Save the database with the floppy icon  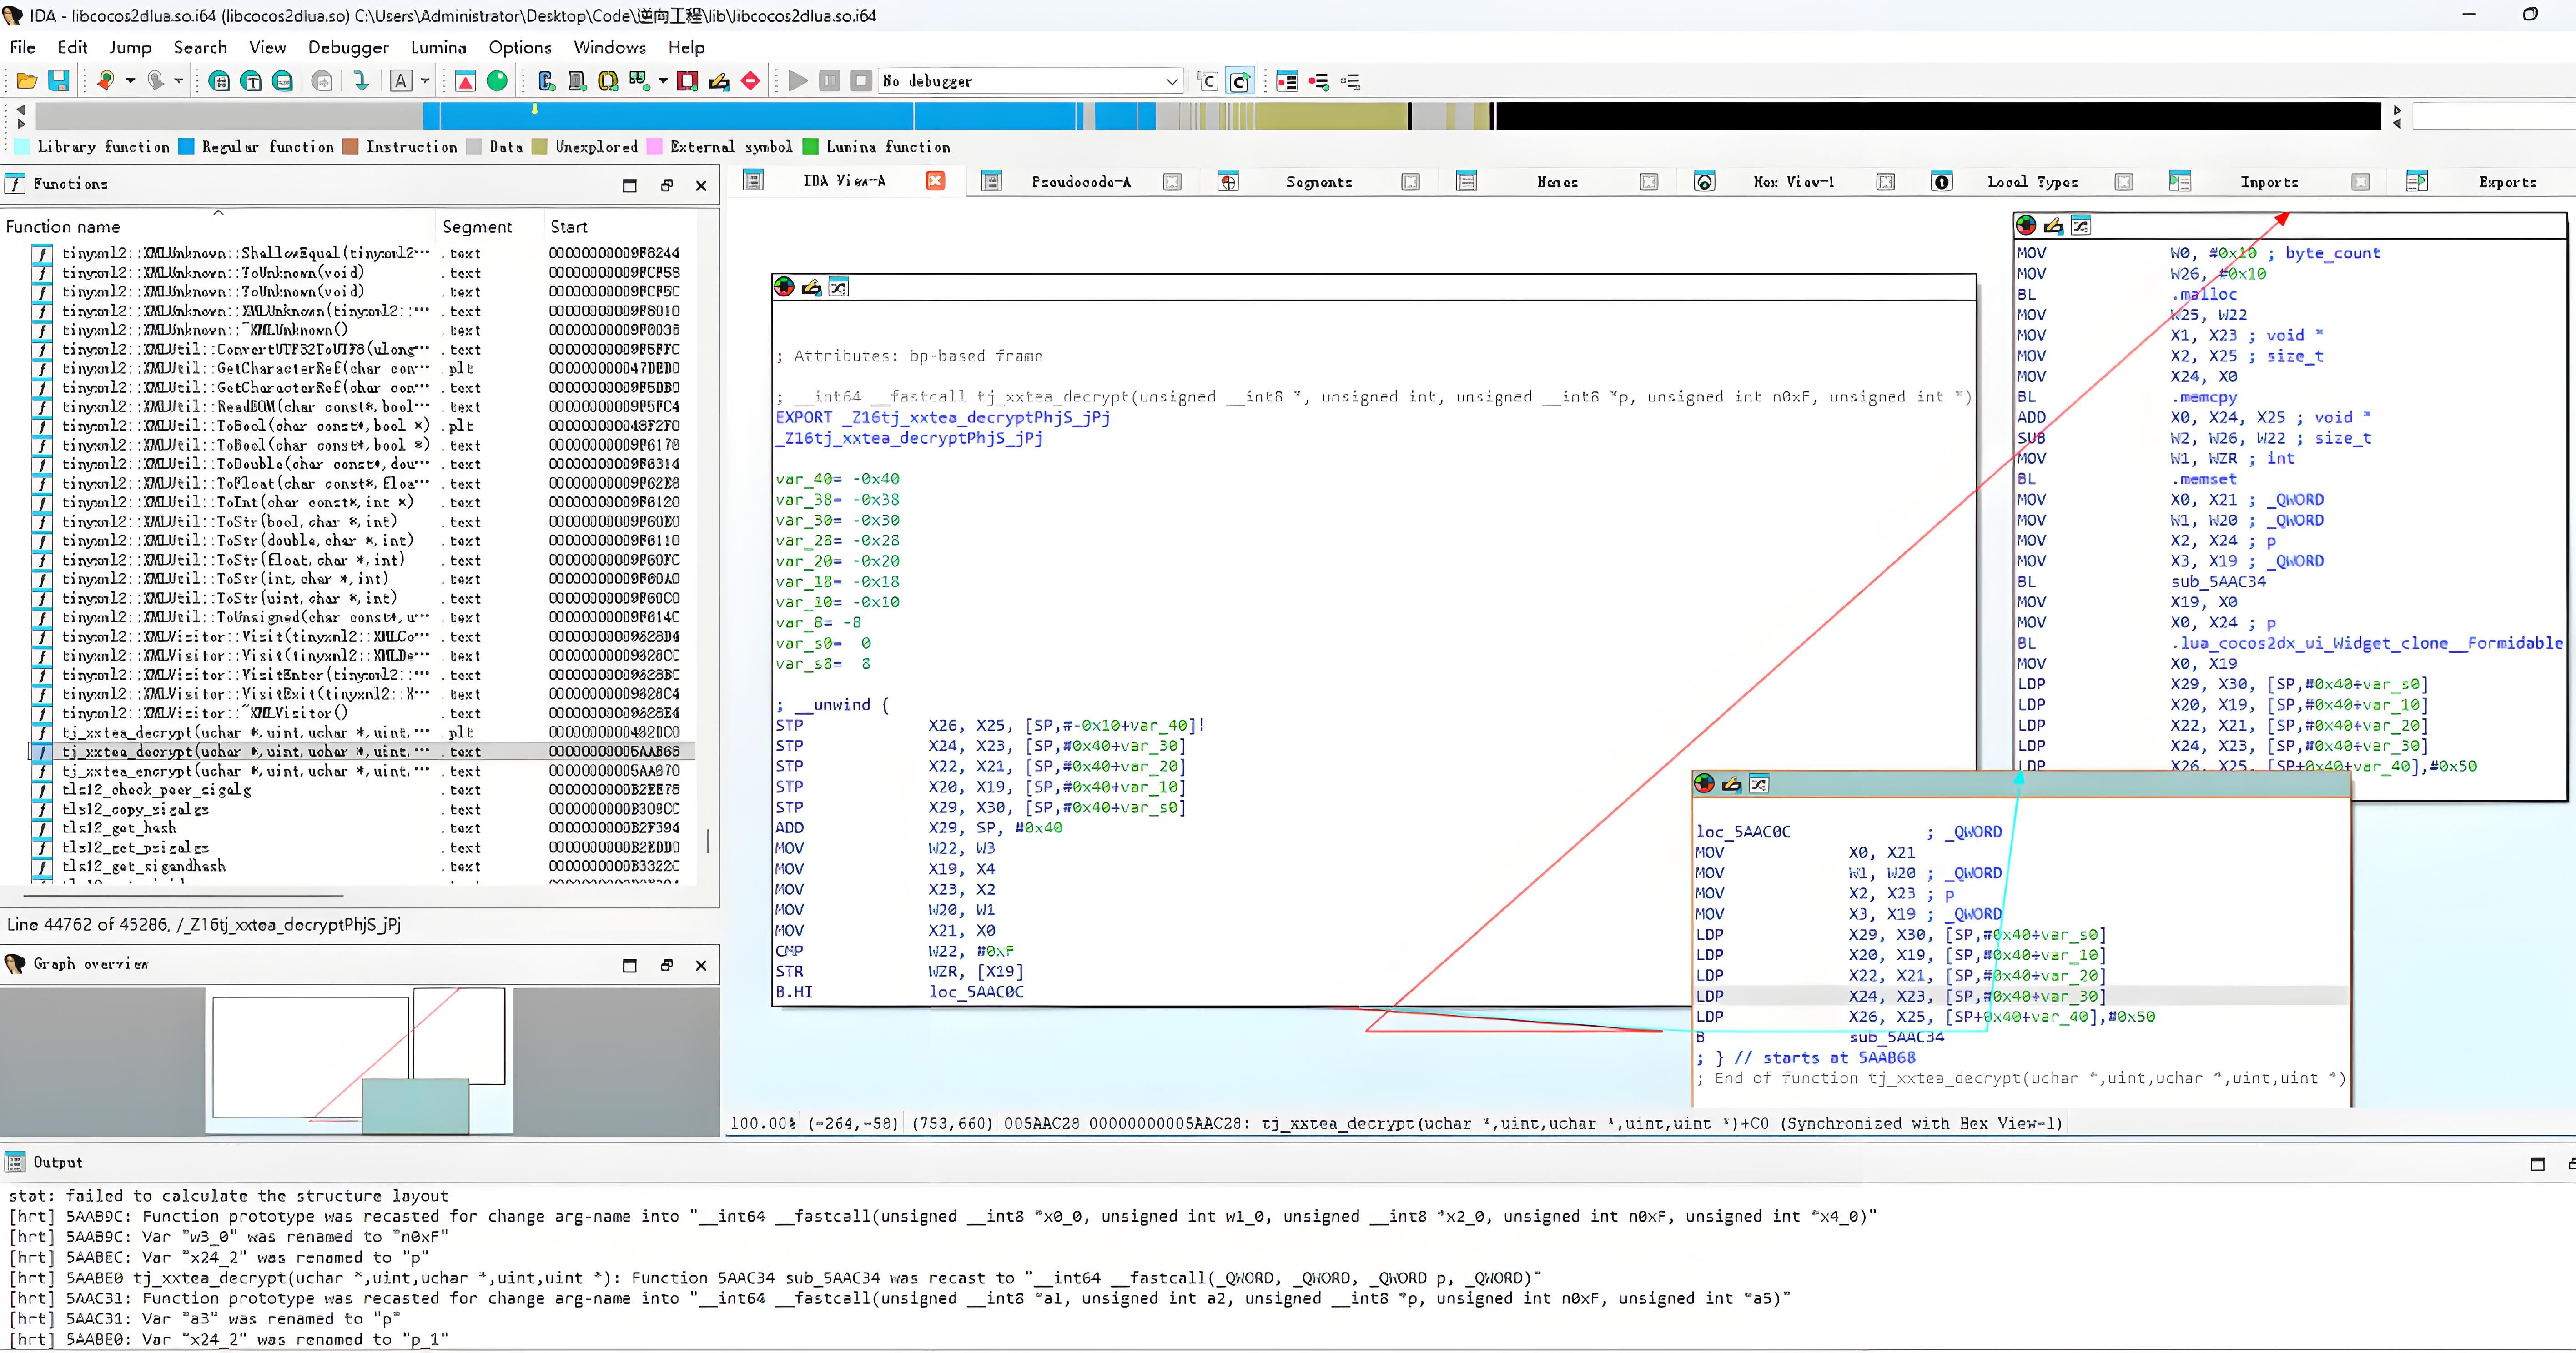point(59,81)
